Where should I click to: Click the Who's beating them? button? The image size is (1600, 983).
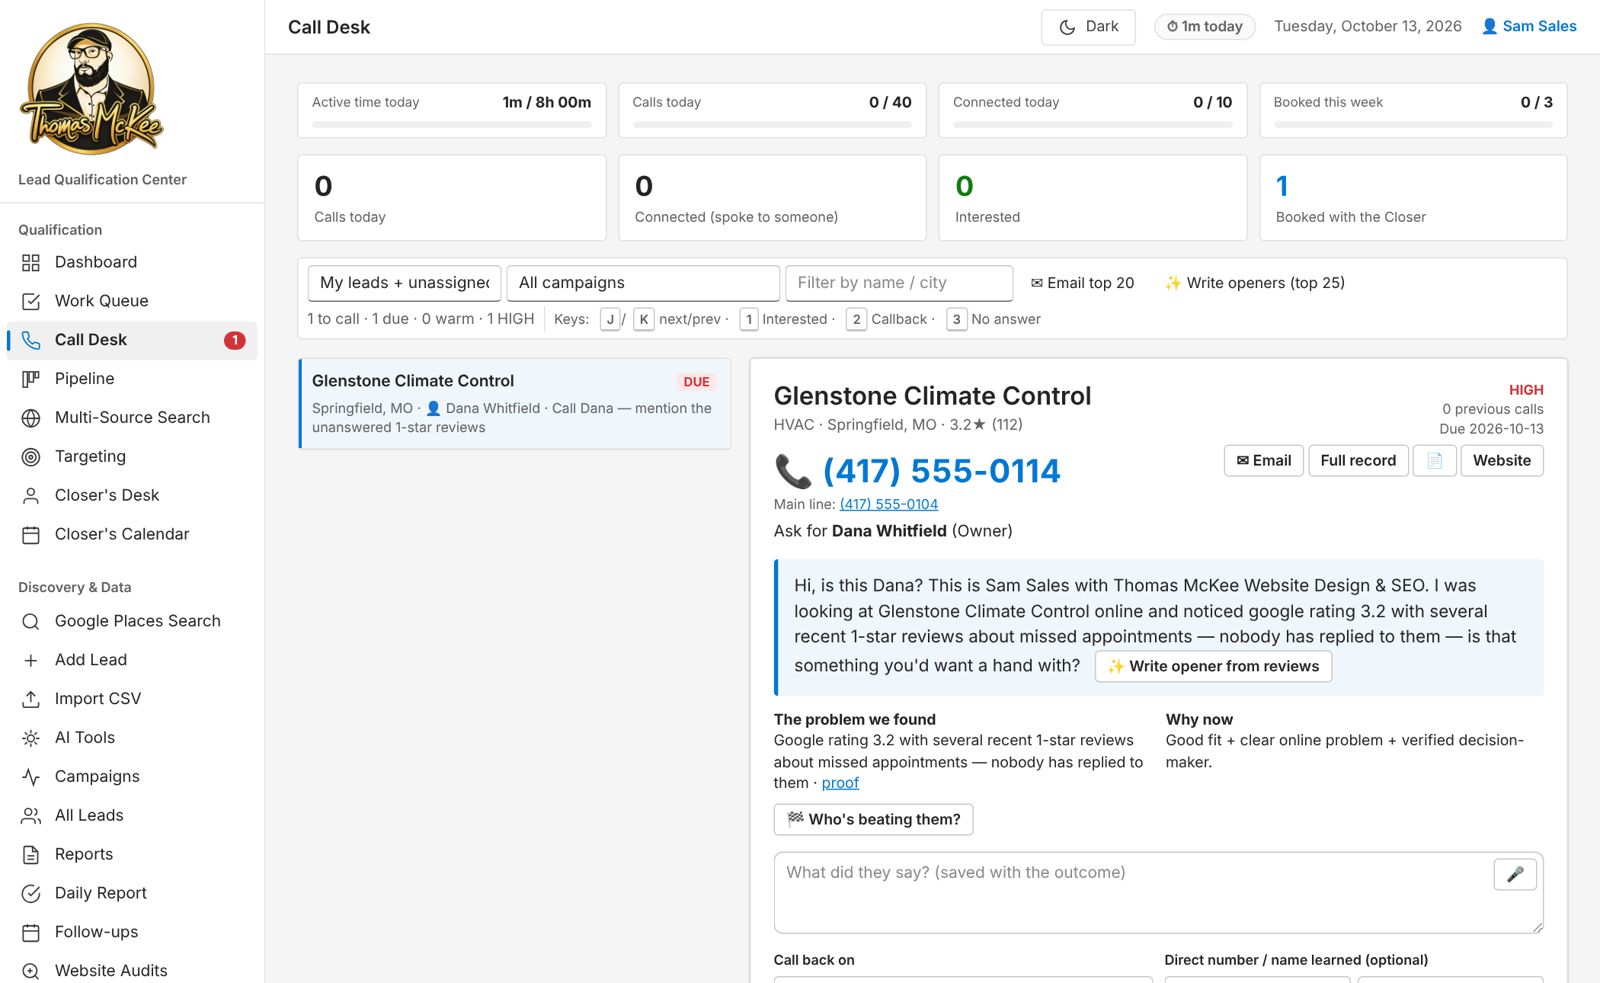(873, 819)
